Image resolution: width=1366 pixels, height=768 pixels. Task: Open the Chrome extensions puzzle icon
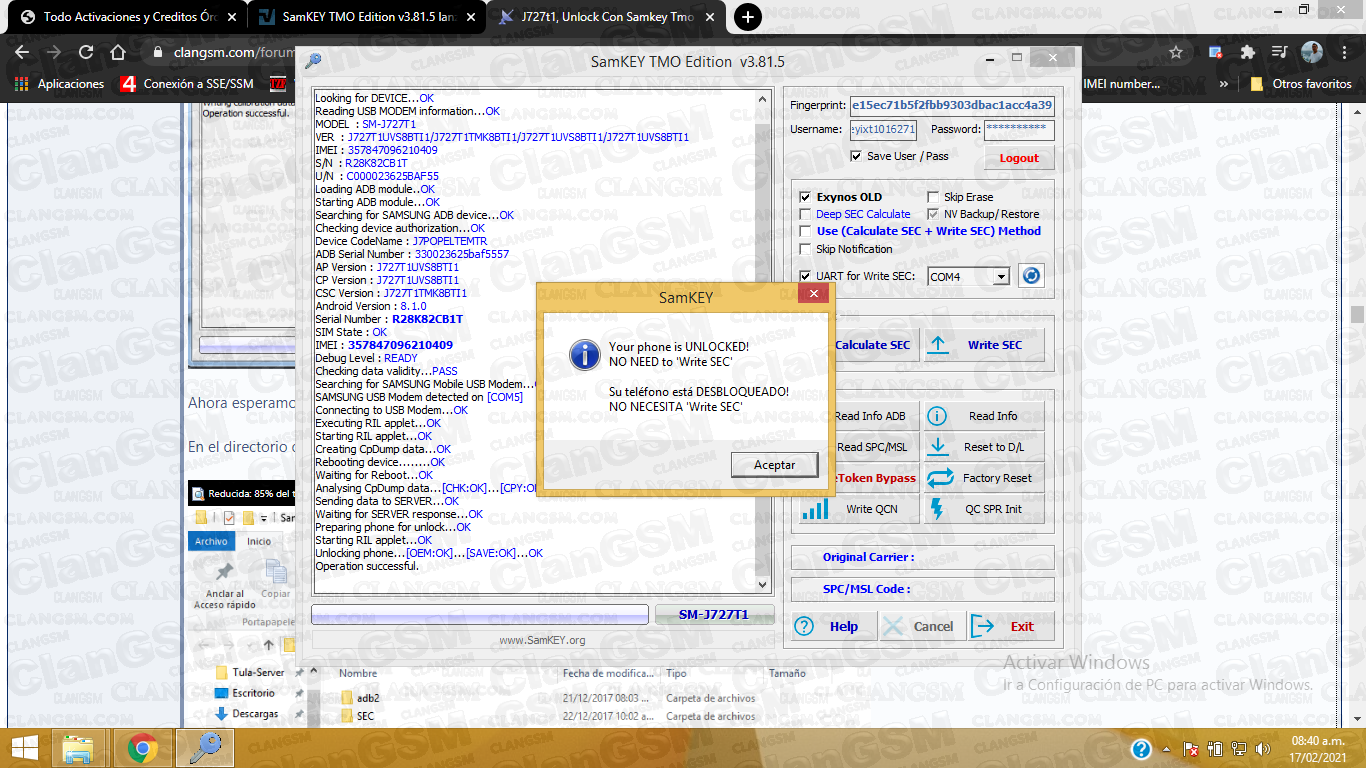tap(1247, 52)
